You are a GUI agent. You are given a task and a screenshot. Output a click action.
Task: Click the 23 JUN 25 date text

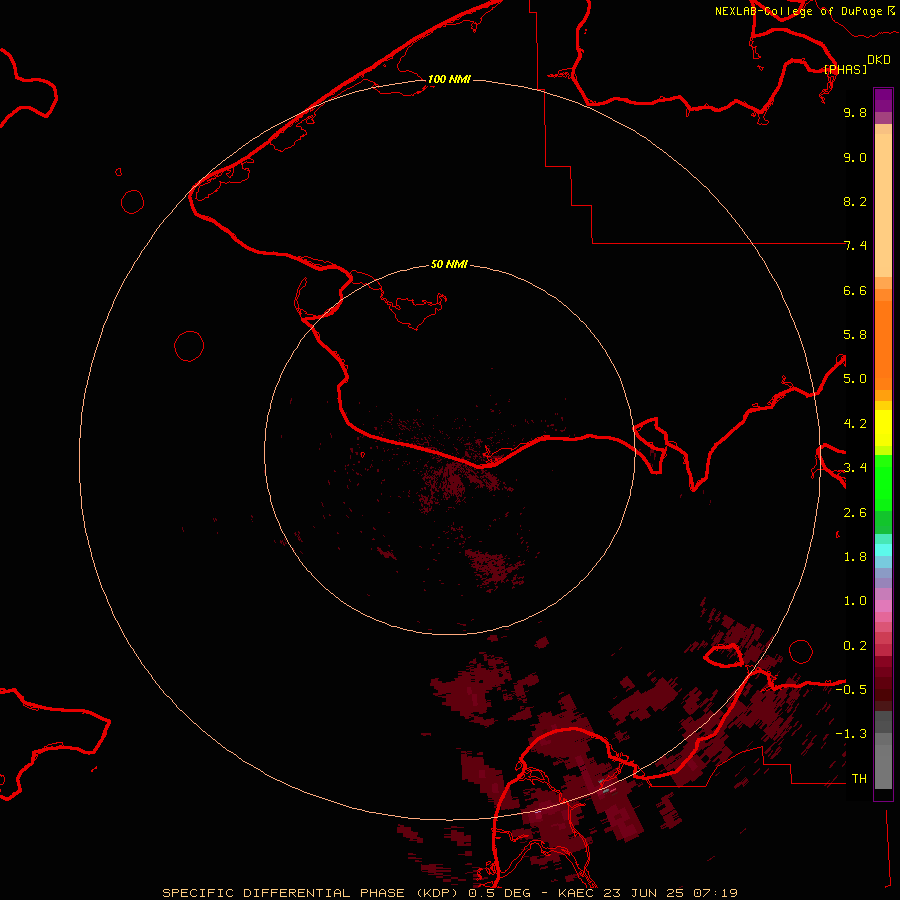pos(645,893)
